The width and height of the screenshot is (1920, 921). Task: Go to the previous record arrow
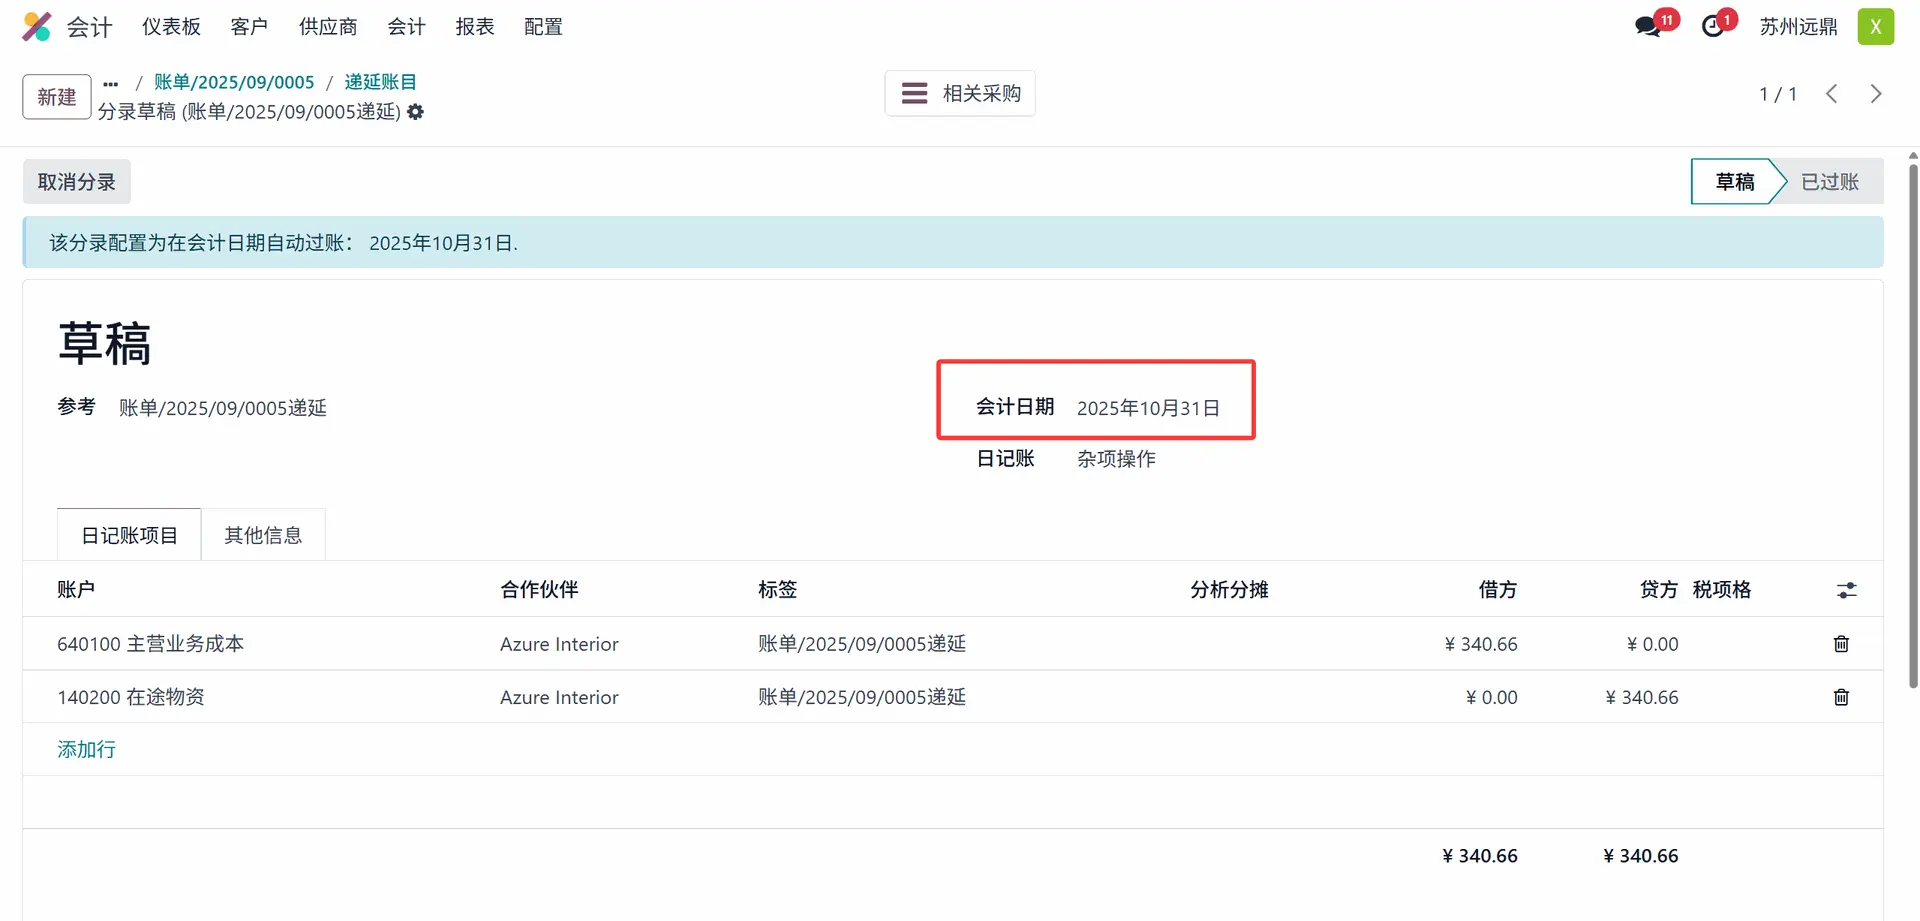click(1831, 94)
